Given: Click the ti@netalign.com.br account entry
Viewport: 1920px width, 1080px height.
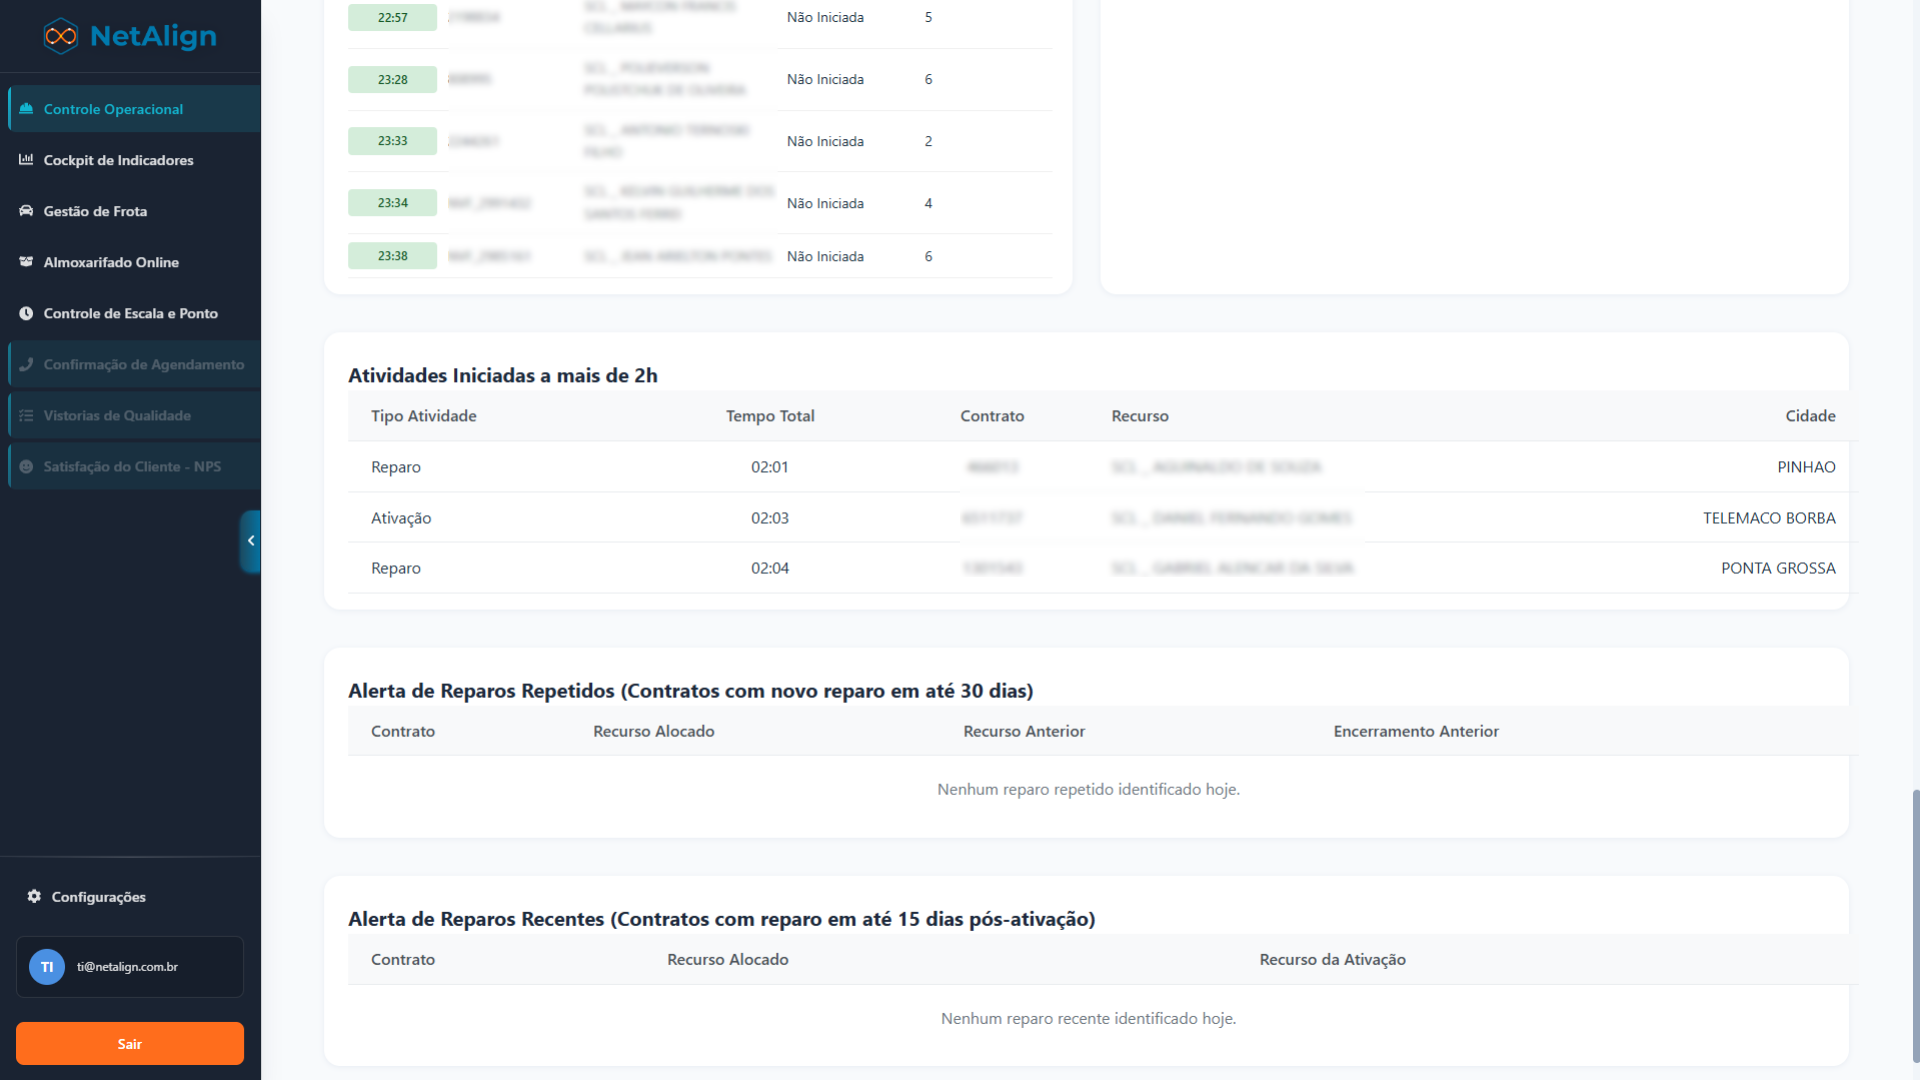Looking at the screenshot, I should tap(129, 967).
